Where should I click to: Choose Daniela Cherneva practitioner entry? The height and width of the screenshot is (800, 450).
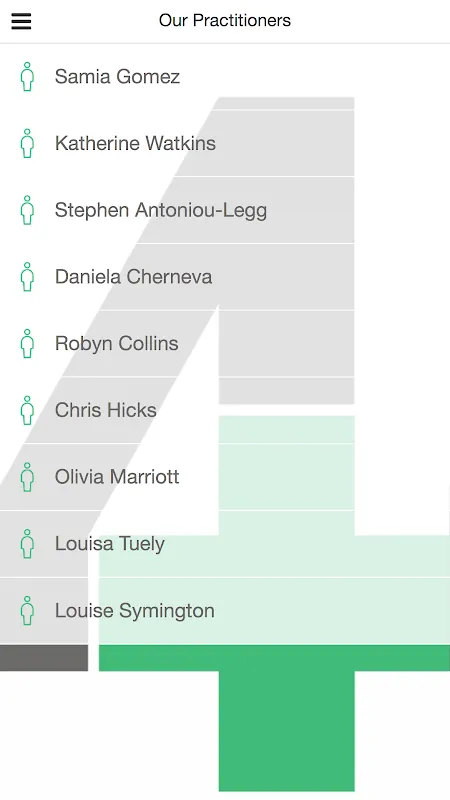[225, 277]
